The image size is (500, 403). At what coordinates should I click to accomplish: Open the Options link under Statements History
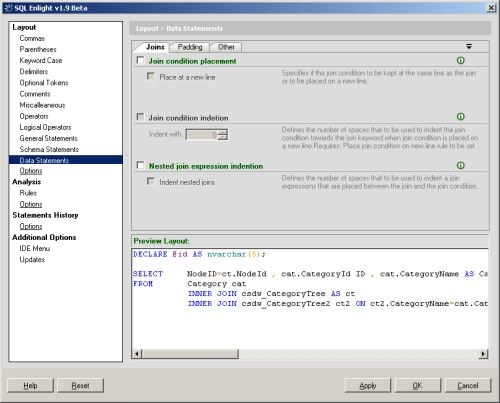(x=31, y=226)
